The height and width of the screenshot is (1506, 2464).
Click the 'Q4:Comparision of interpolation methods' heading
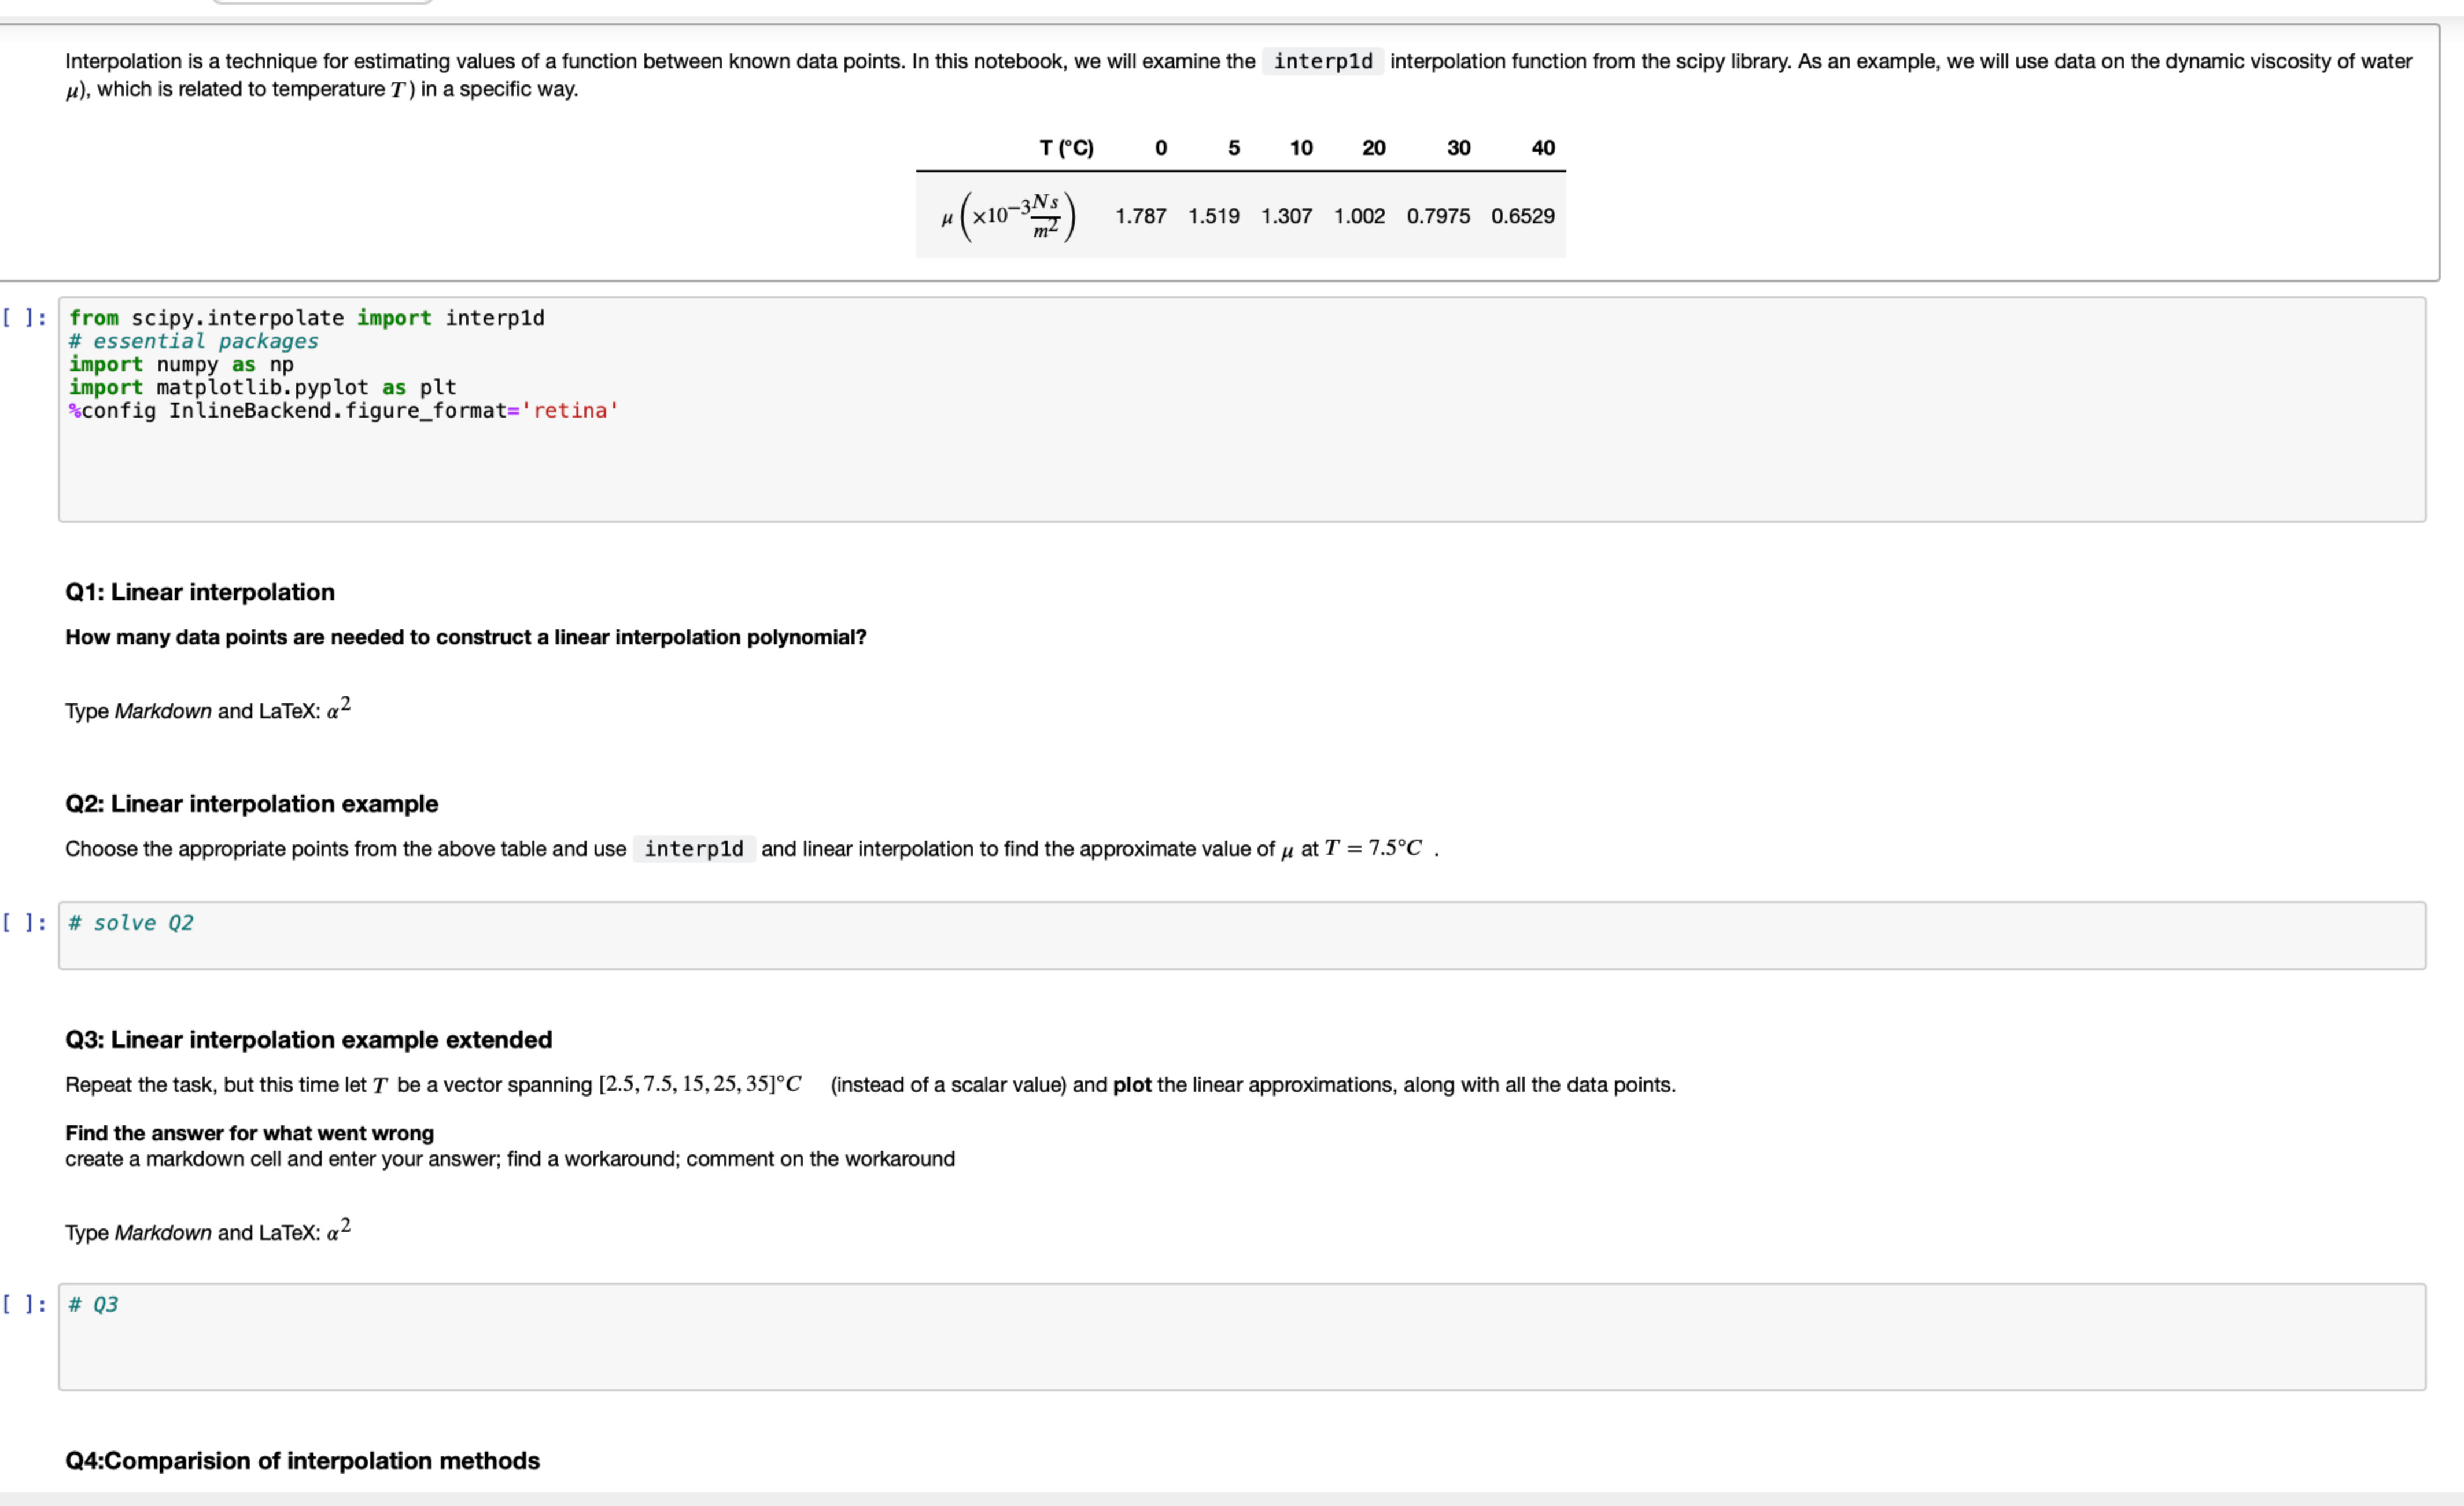click(x=302, y=1461)
